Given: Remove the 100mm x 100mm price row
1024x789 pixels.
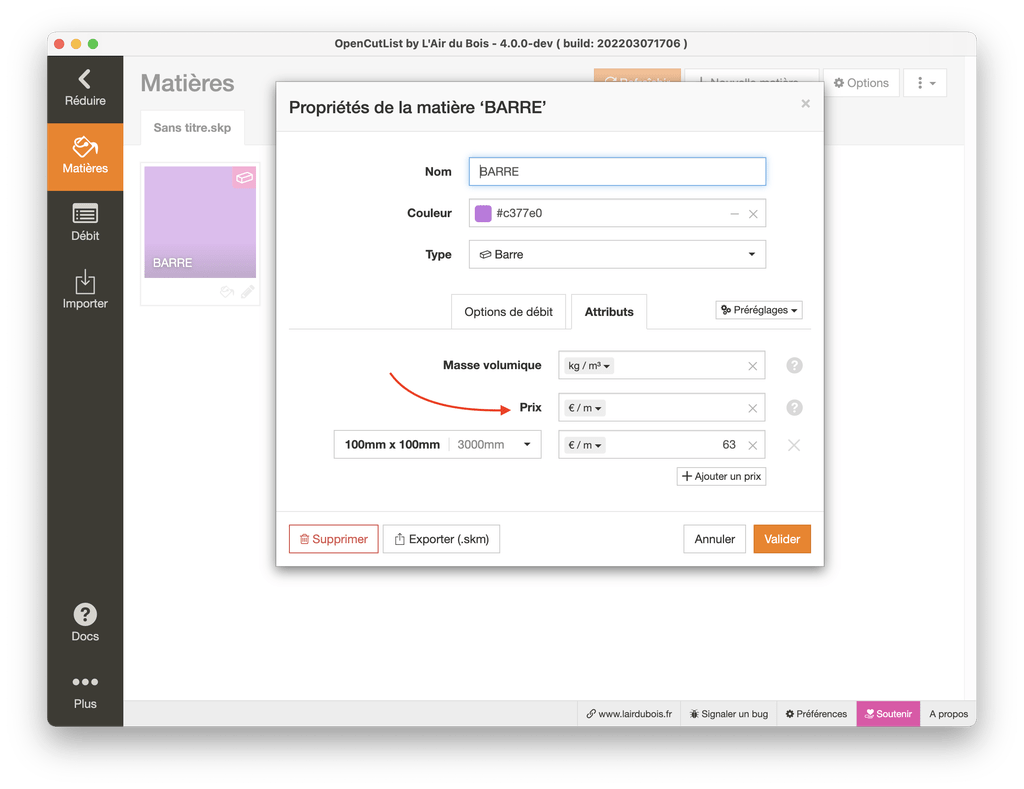Looking at the screenshot, I should point(794,445).
